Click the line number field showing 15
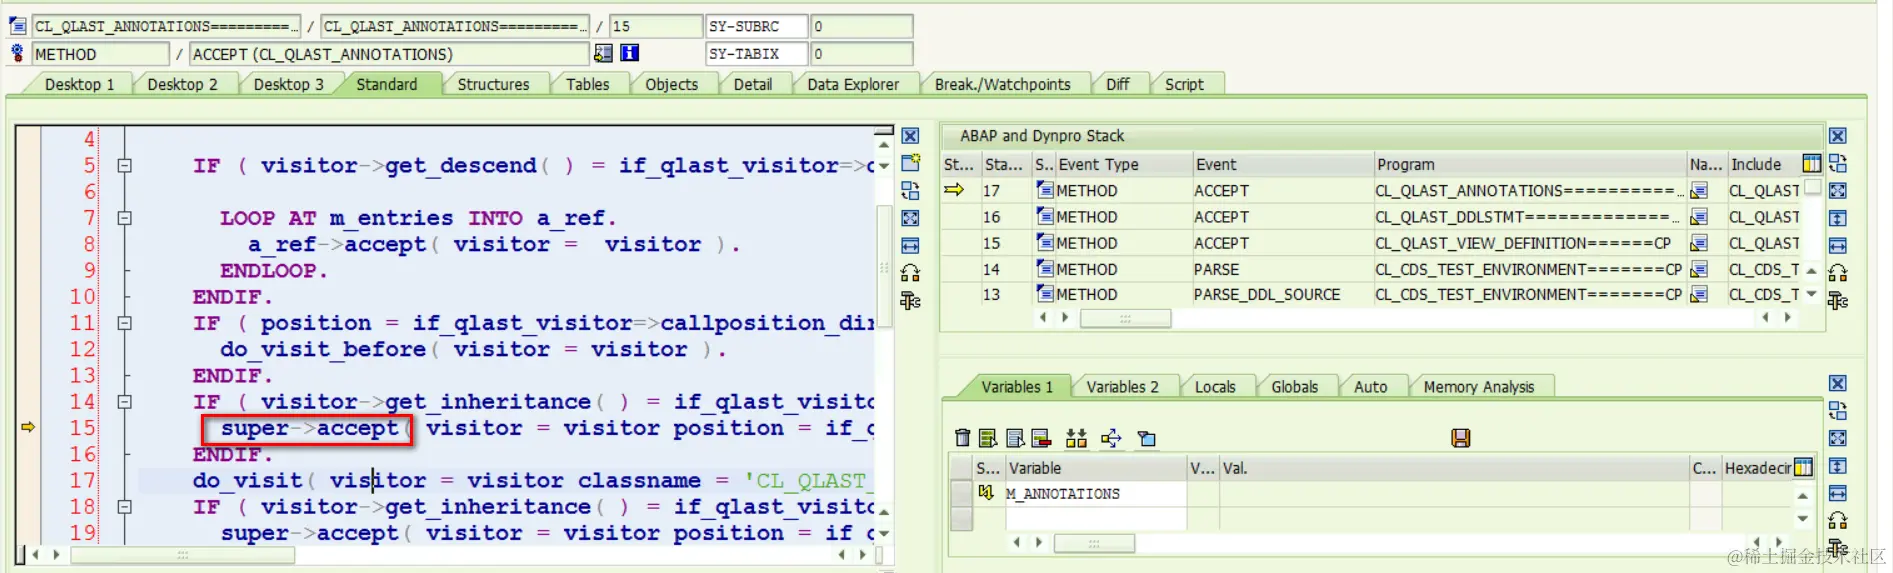Viewport: 1893px width, 573px height. (x=654, y=26)
